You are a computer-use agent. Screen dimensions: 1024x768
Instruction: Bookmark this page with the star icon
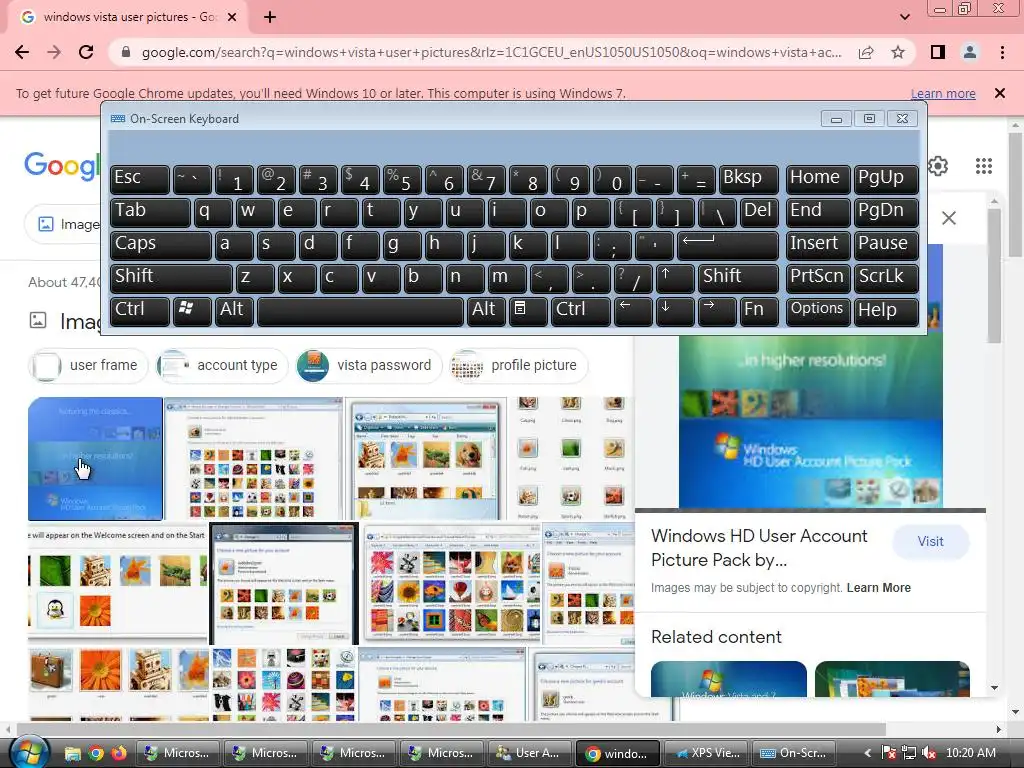pos(898,52)
